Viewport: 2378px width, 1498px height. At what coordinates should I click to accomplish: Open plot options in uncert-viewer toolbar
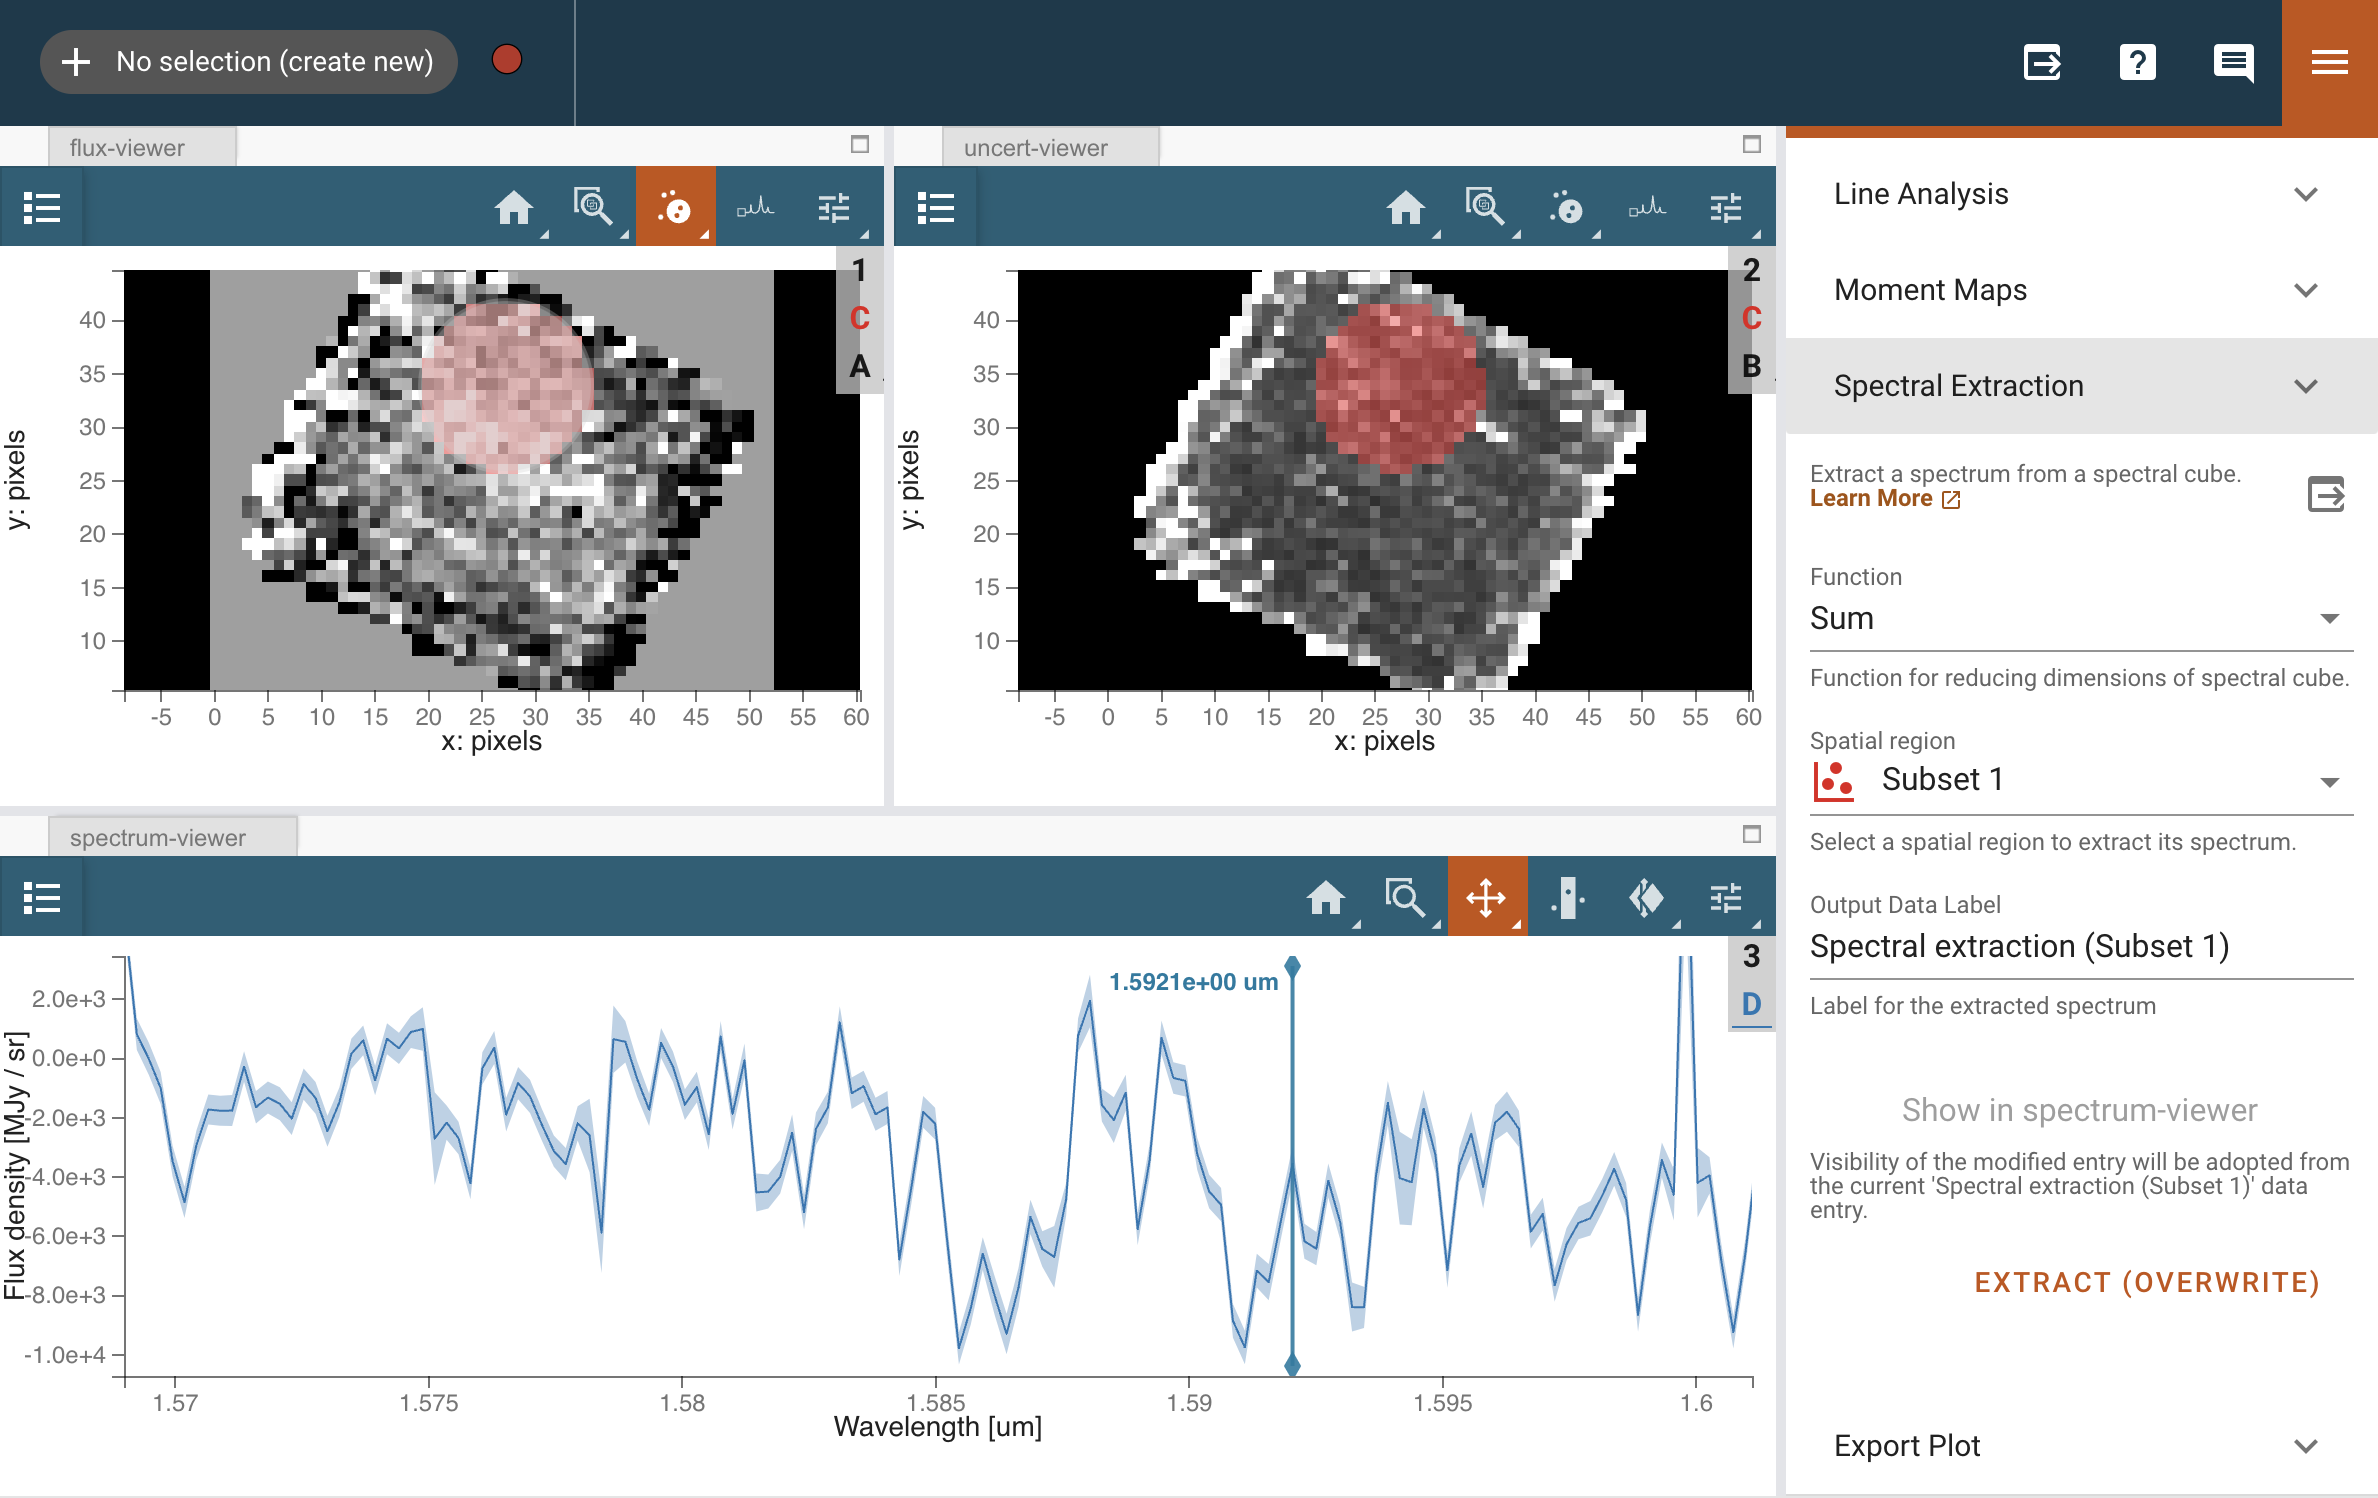(1726, 207)
